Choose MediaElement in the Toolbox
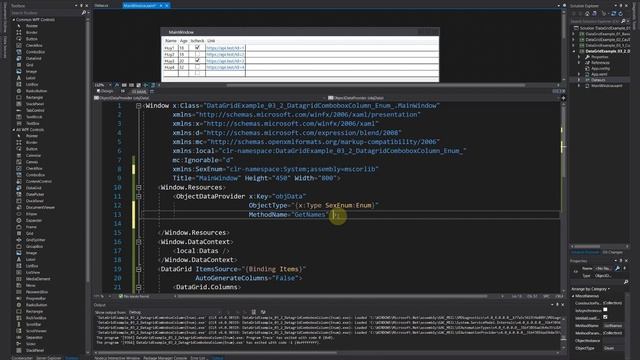 38,279
